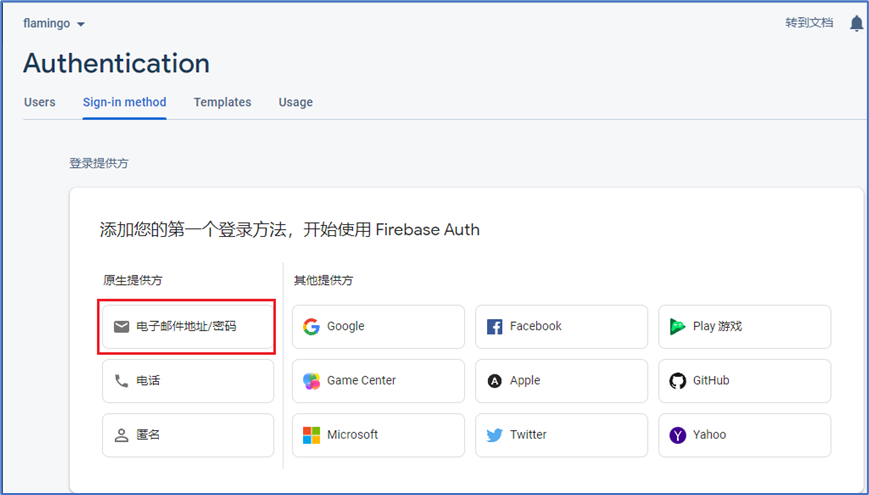
Task: Click the Apple logo icon
Action: pos(494,380)
